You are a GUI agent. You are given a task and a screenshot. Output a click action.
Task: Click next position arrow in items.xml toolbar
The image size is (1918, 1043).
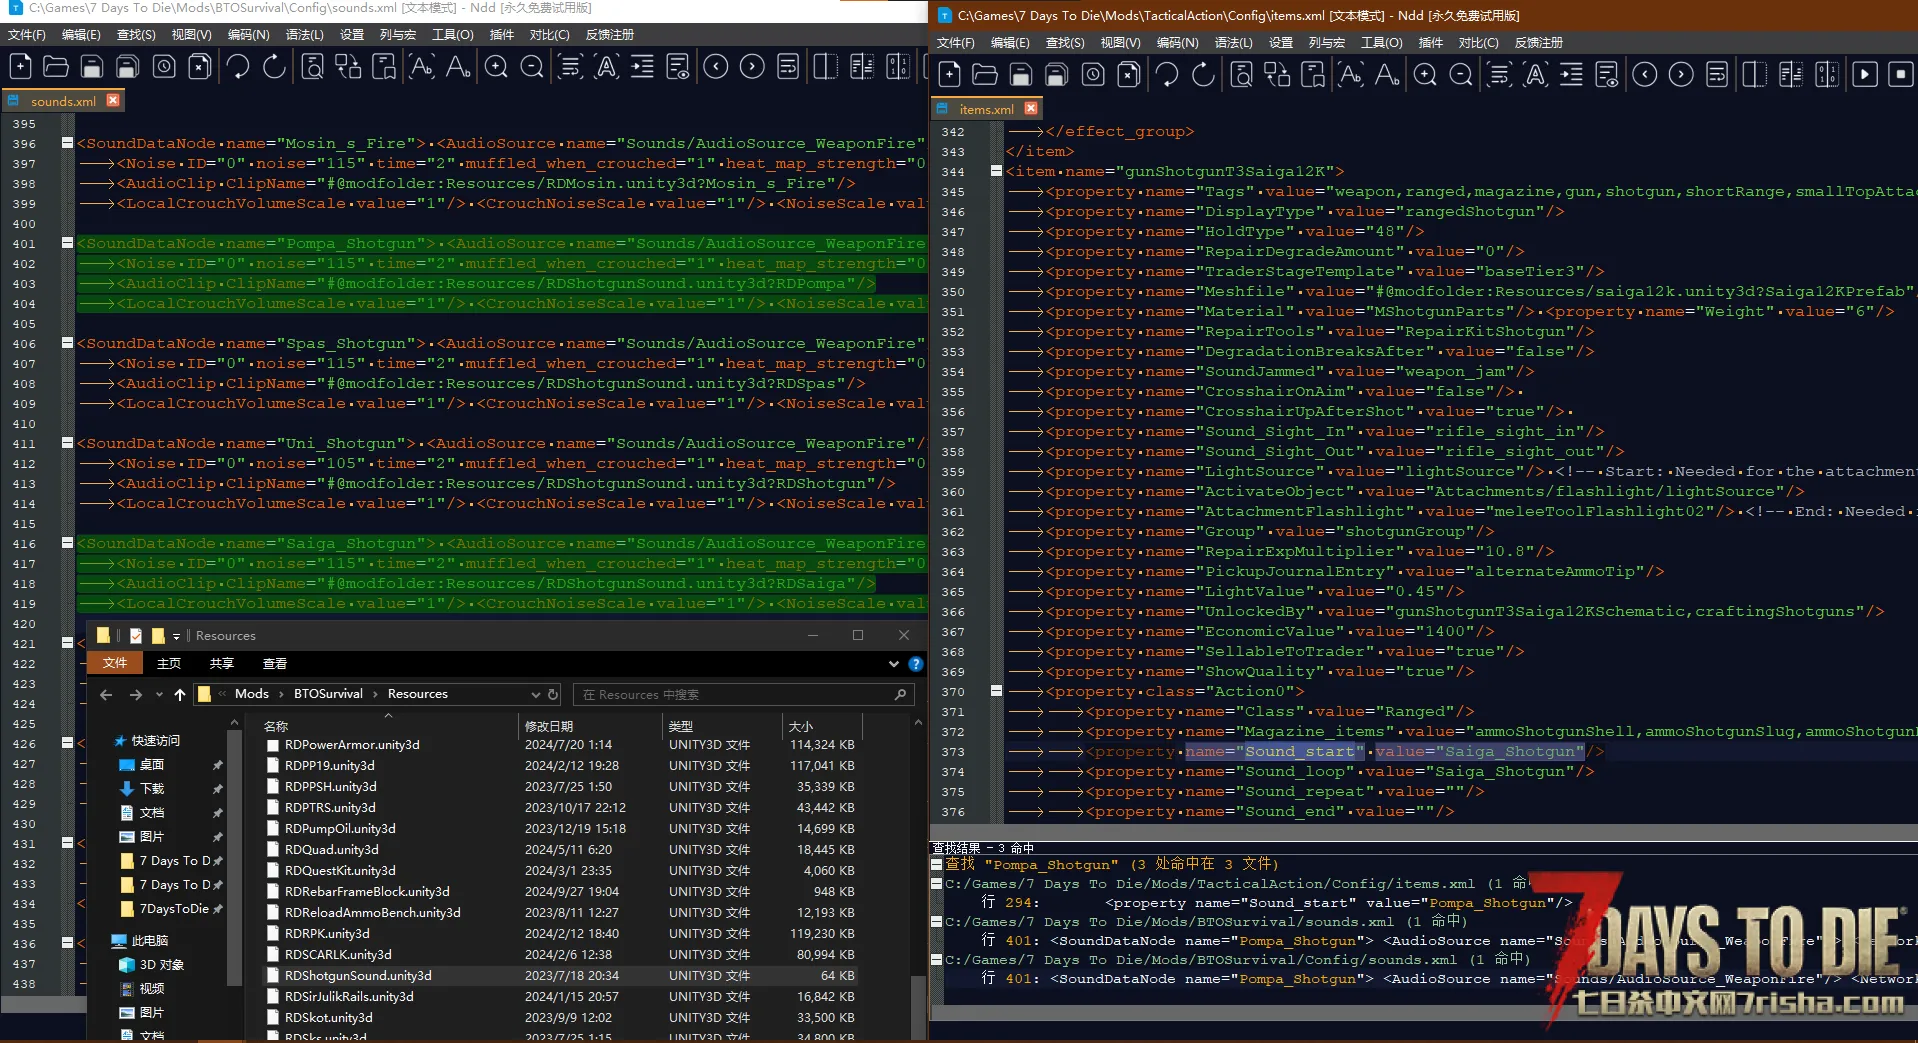tap(1681, 75)
